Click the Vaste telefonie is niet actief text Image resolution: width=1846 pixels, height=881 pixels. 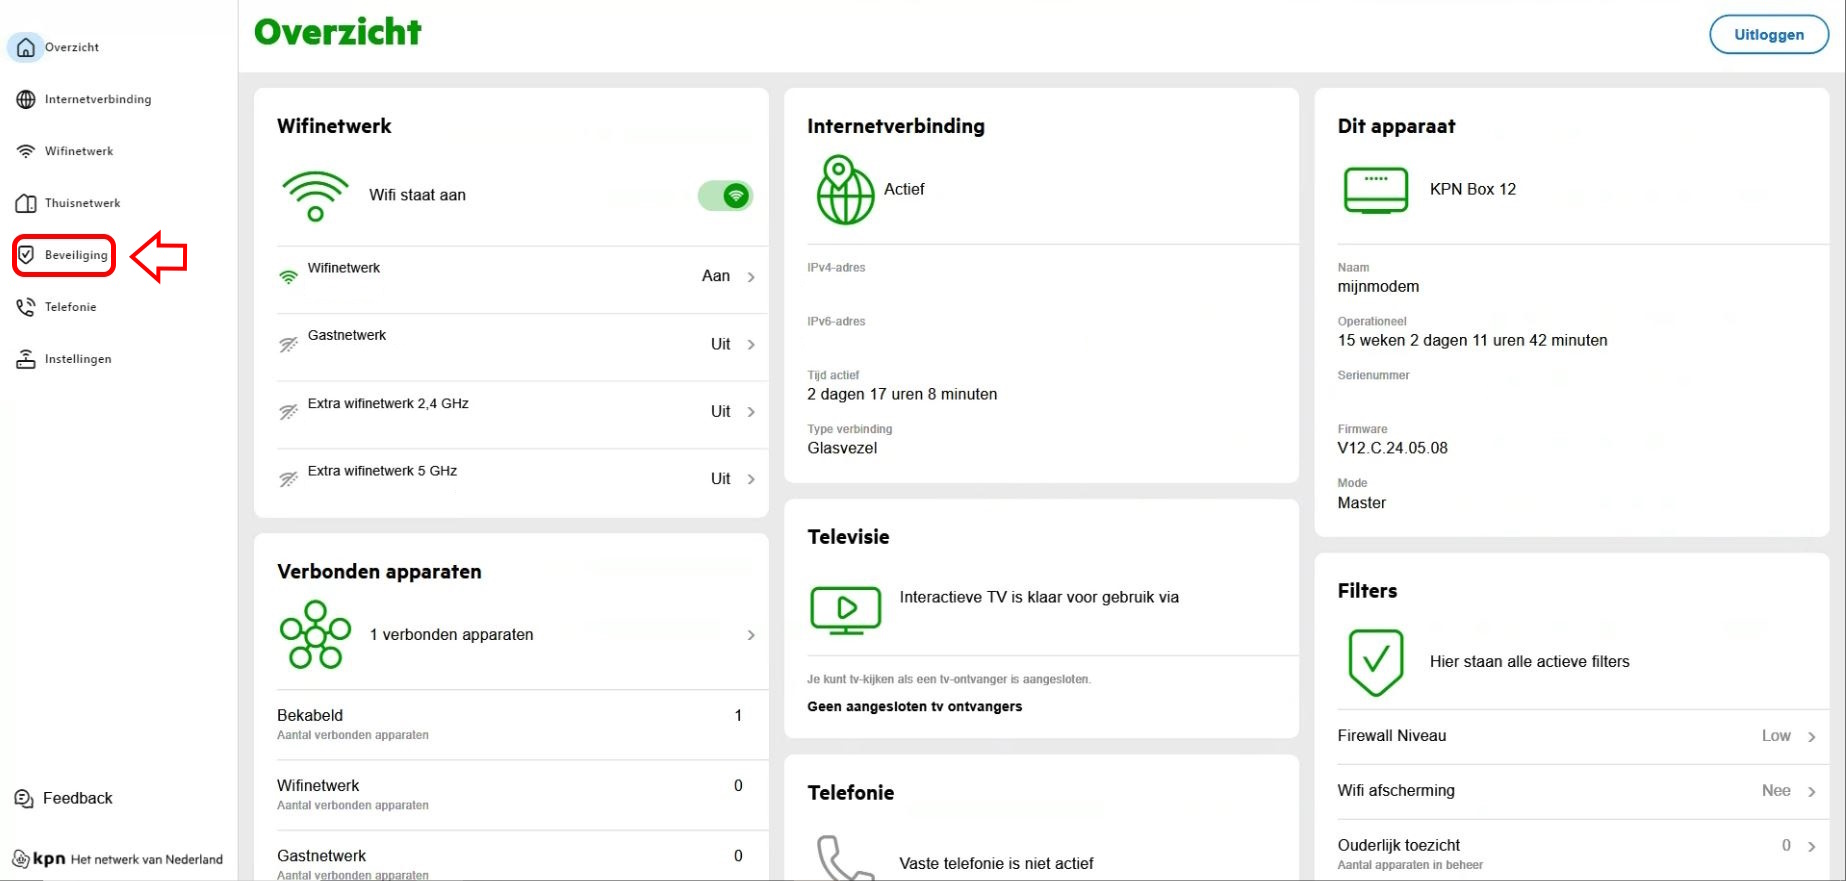(996, 863)
